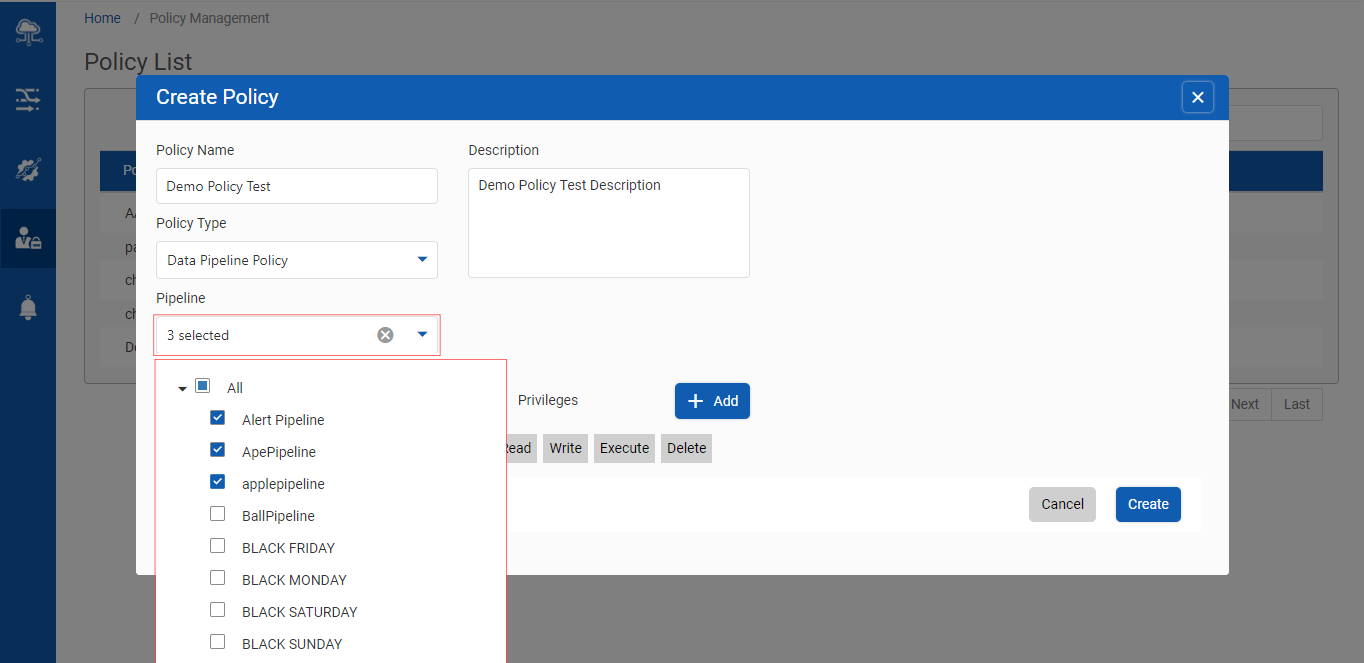Collapse the Pipeline dropdown arrow
Image resolution: width=1364 pixels, height=663 pixels.
(422, 335)
